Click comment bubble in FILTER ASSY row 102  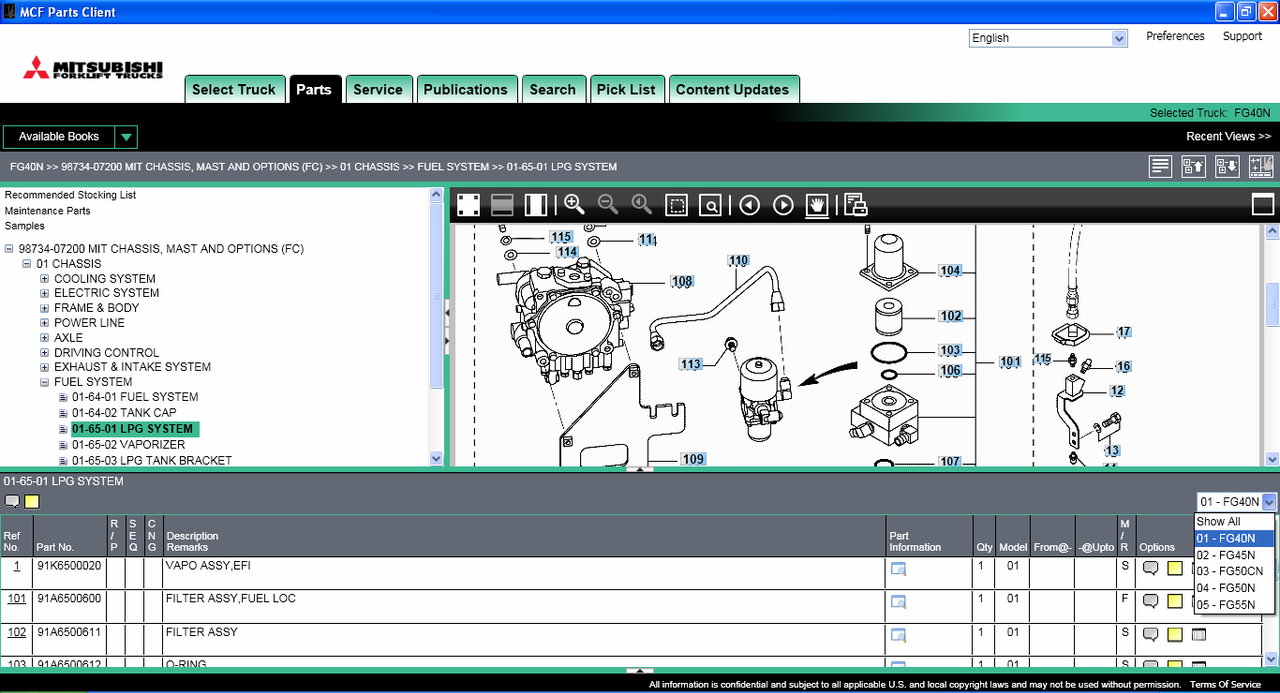click(x=1150, y=634)
